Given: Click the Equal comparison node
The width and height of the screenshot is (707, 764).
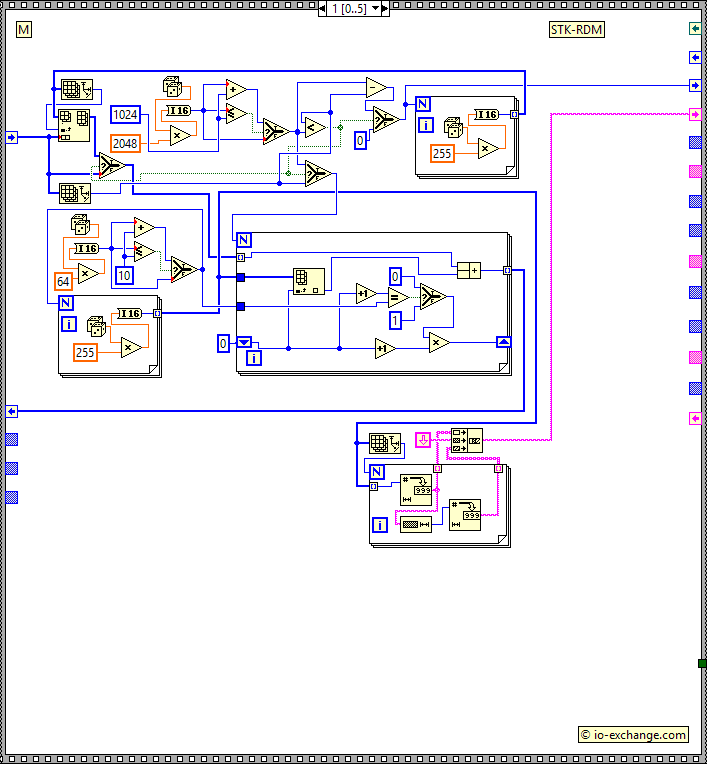Looking at the screenshot, I should pyautogui.click(x=399, y=297).
